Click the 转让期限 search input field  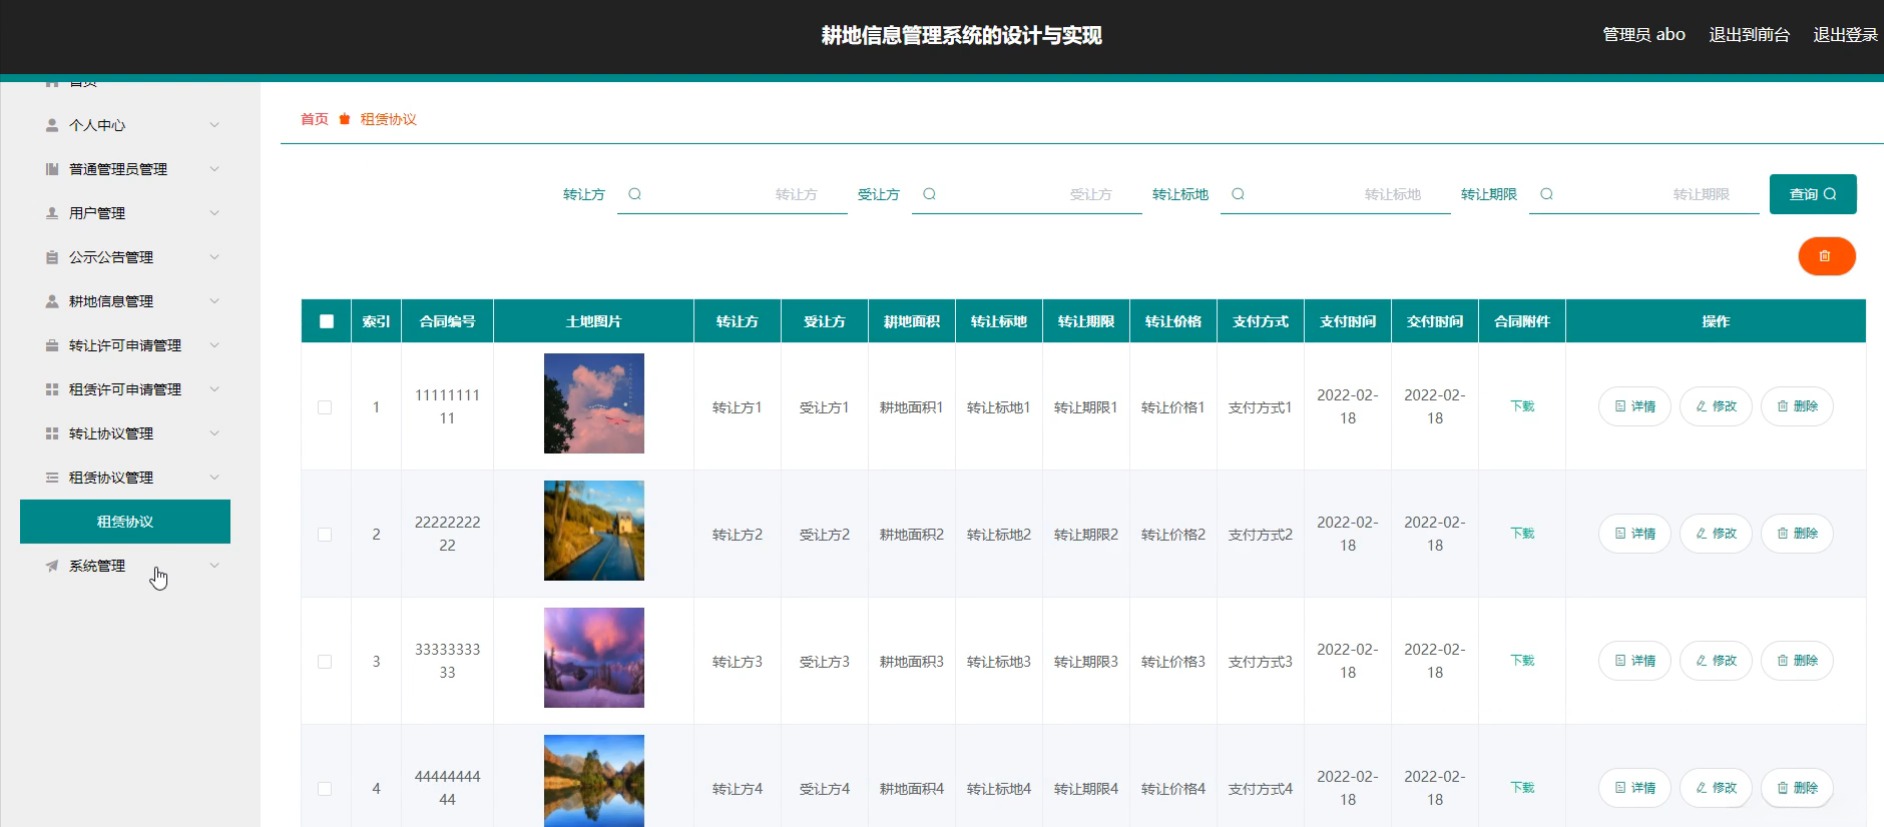[x=1644, y=194]
